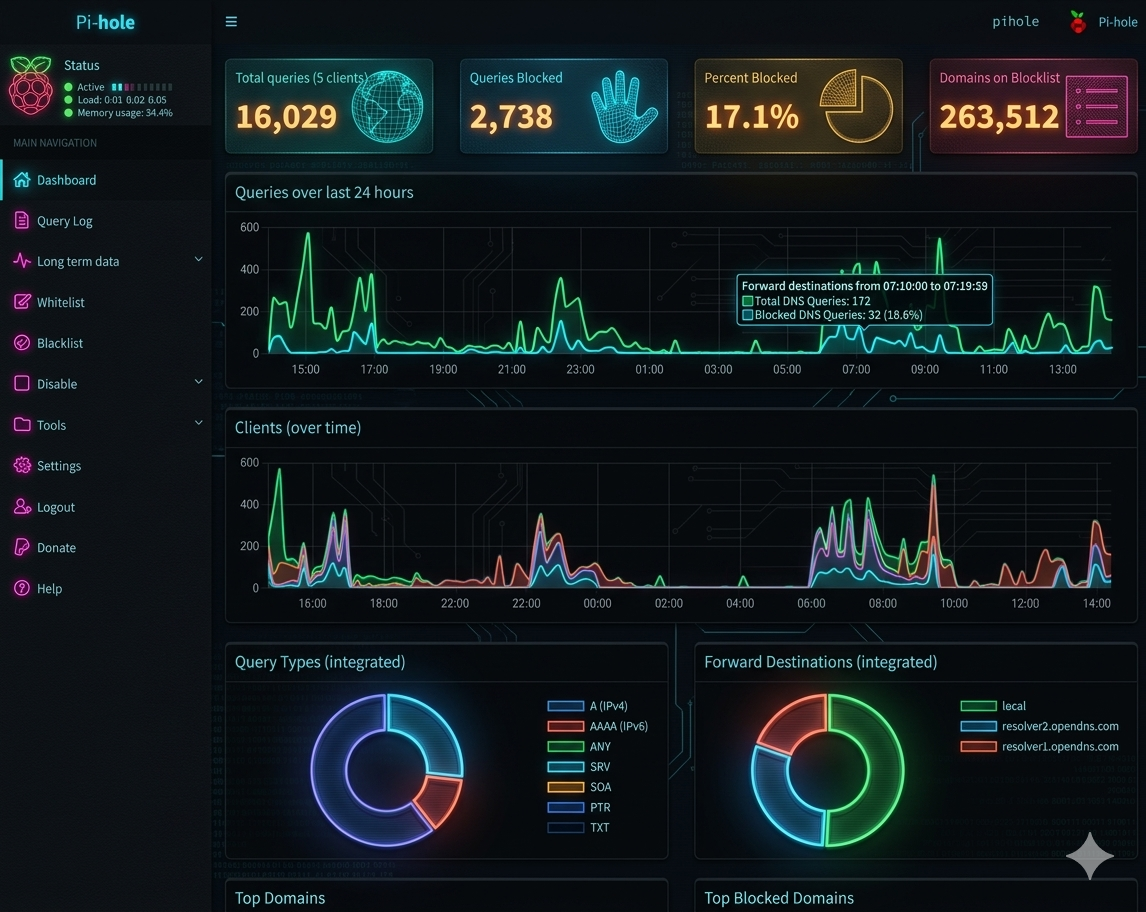Open the Help page
This screenshot has height=912, width=1146.
[x=50, y=589]
